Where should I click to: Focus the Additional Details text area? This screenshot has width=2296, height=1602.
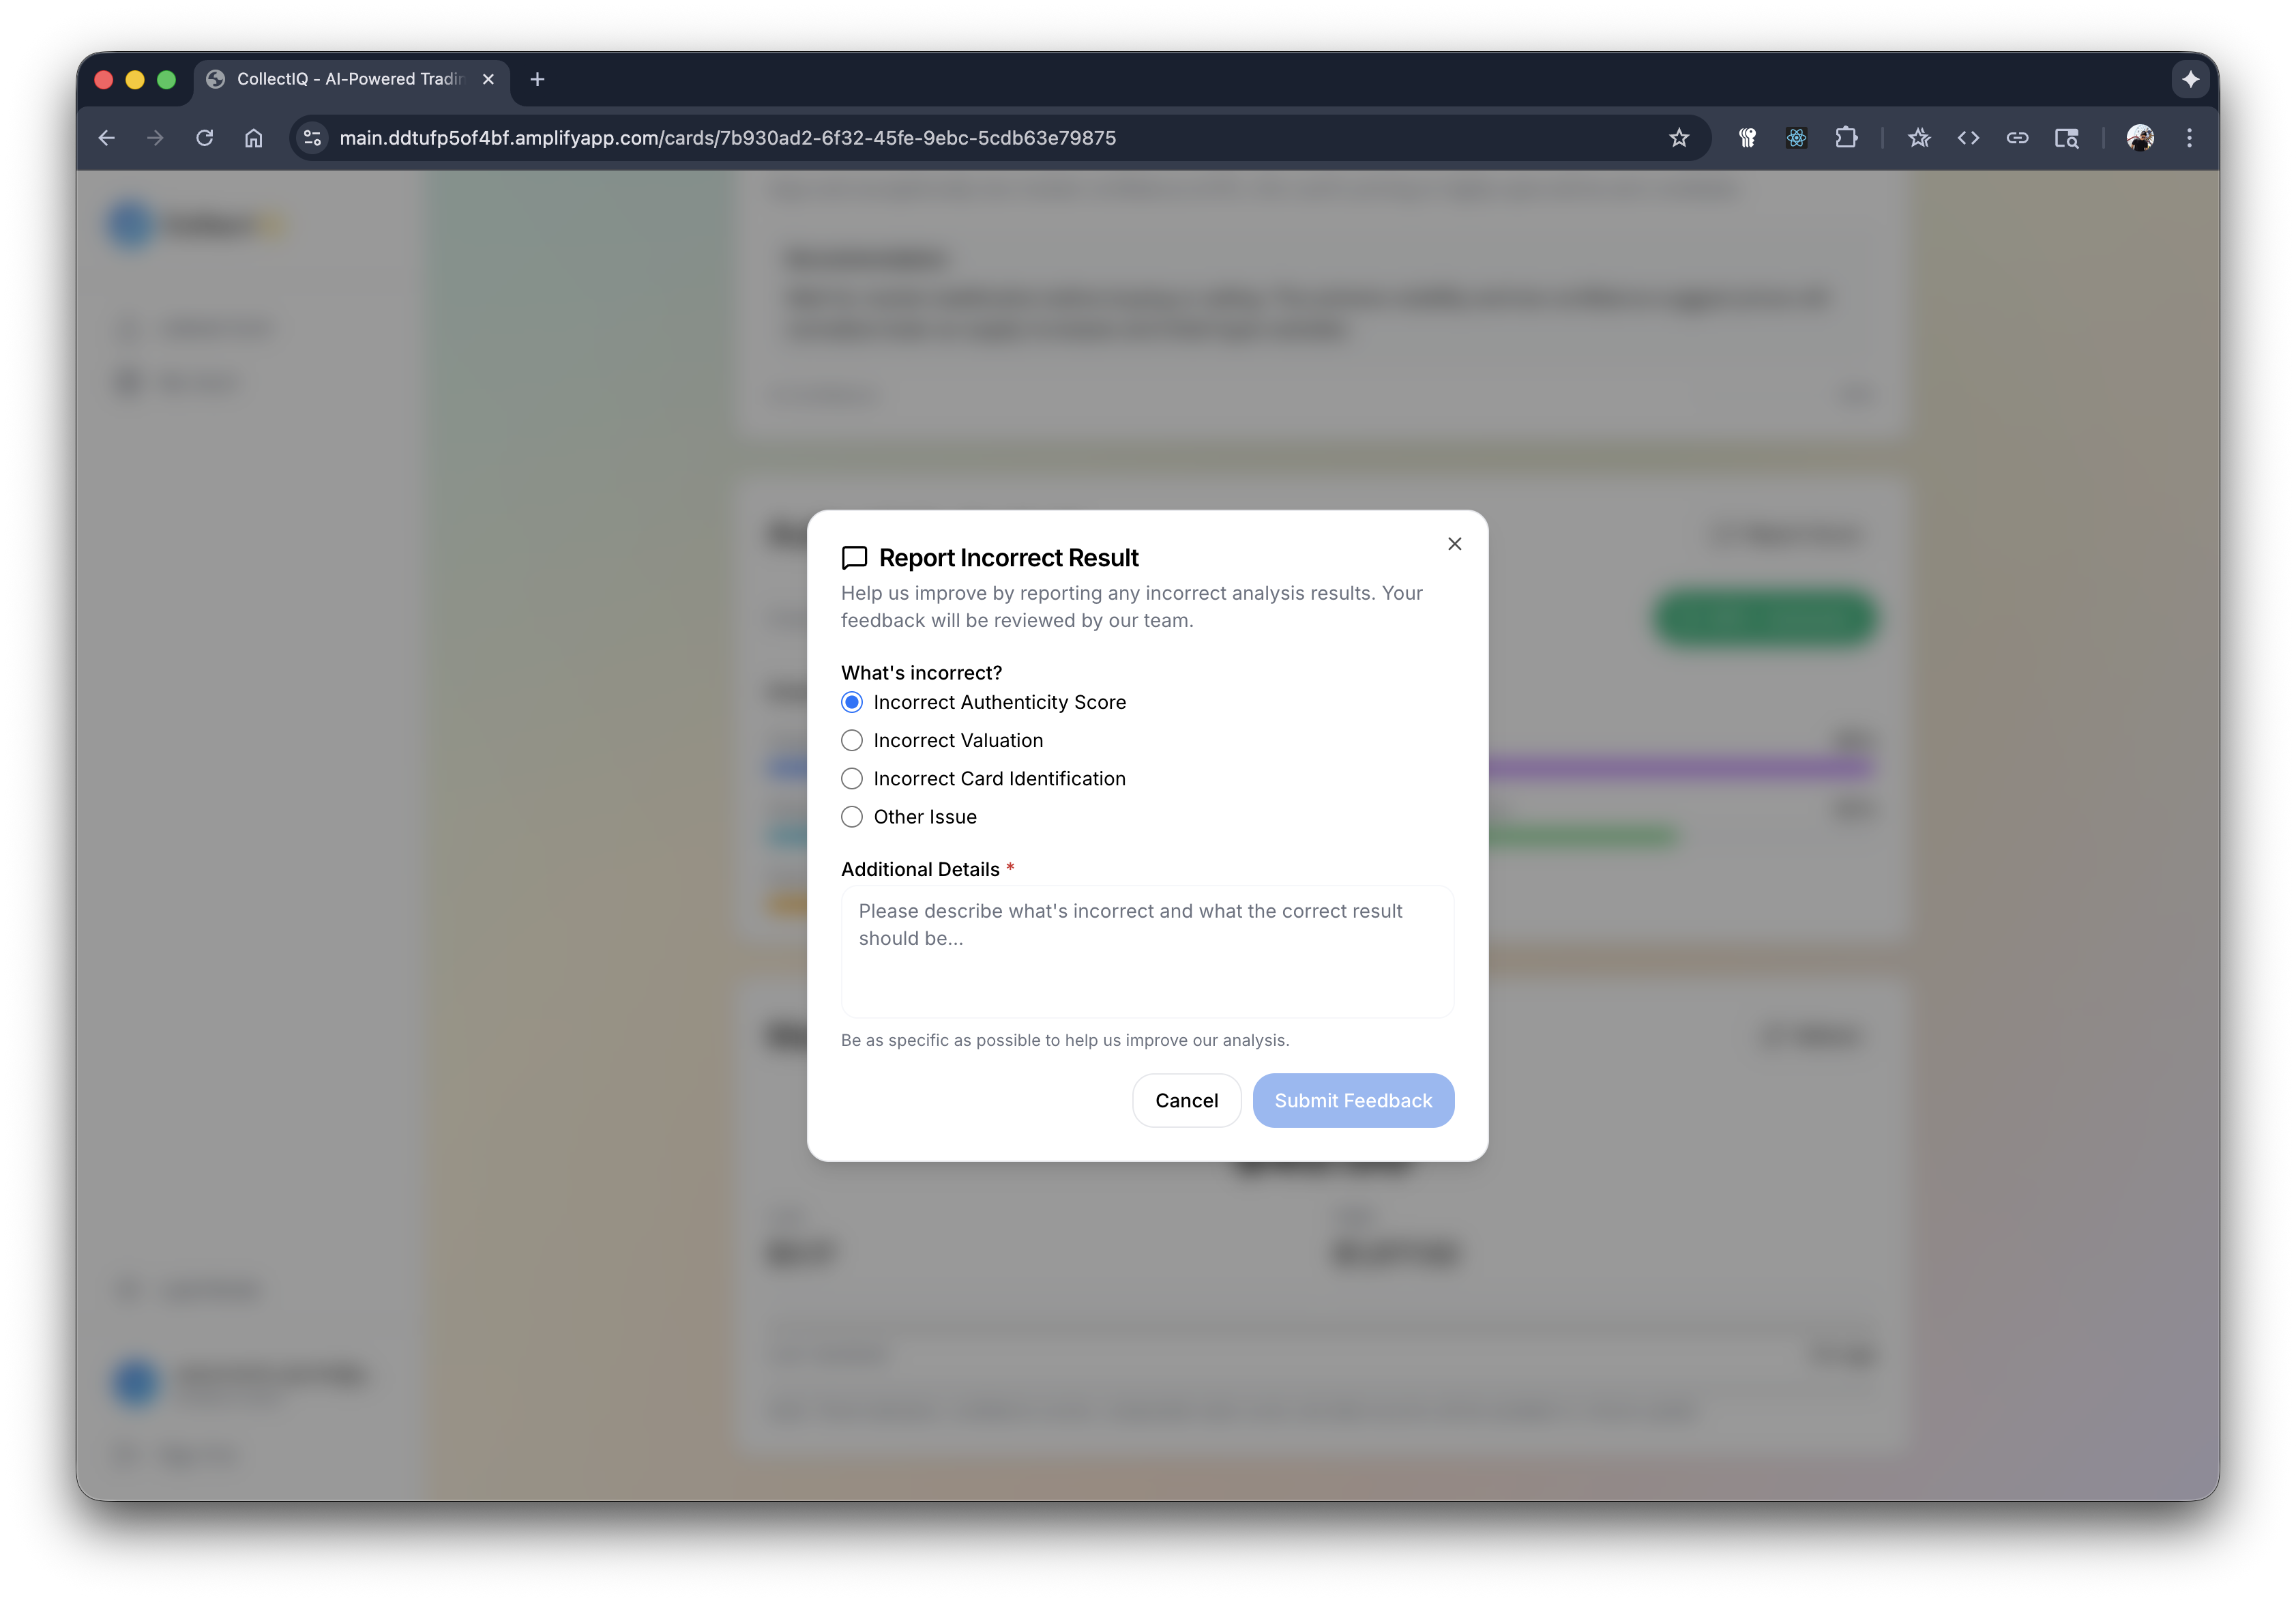click(x=1147, y=951)
